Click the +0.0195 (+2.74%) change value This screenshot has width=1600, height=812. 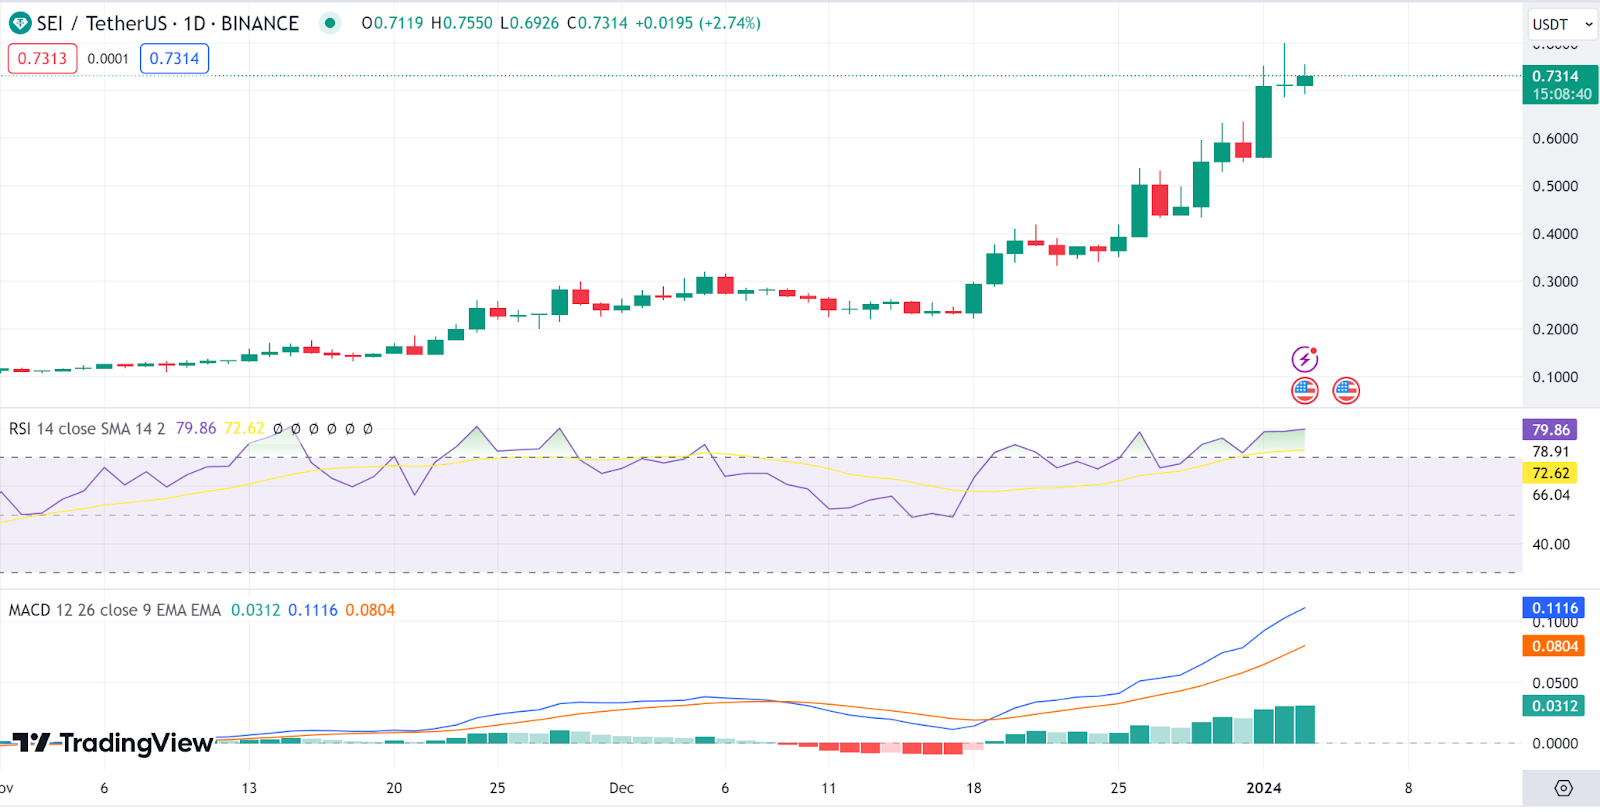point(698,23)
